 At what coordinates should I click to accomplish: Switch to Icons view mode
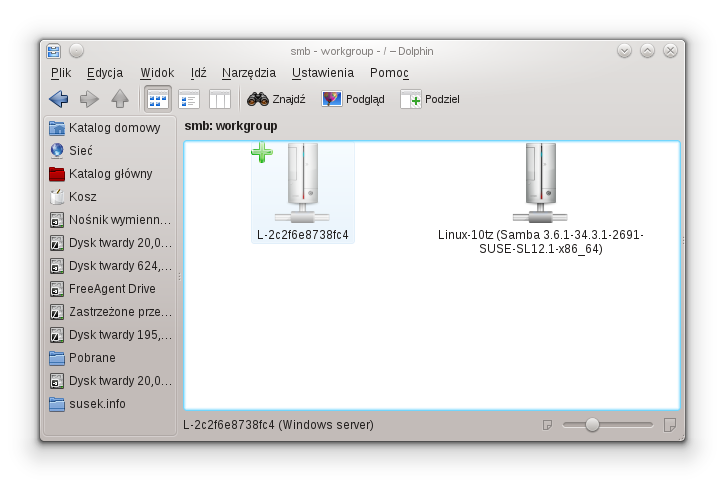(x=158, y=99)
